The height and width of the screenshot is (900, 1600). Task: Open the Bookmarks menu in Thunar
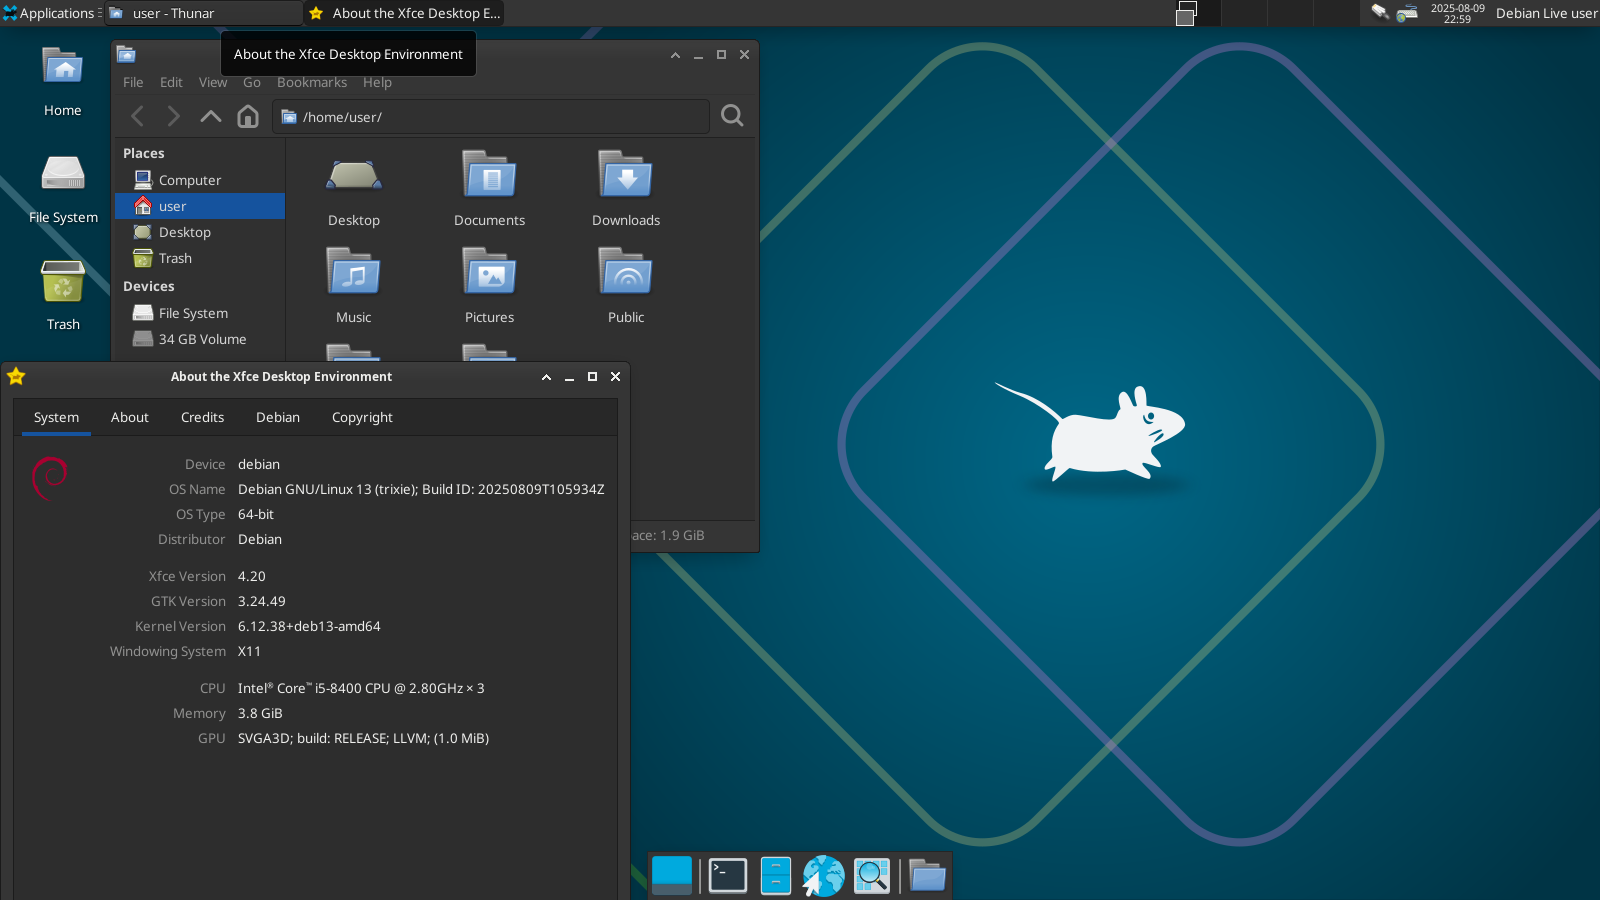311,82
